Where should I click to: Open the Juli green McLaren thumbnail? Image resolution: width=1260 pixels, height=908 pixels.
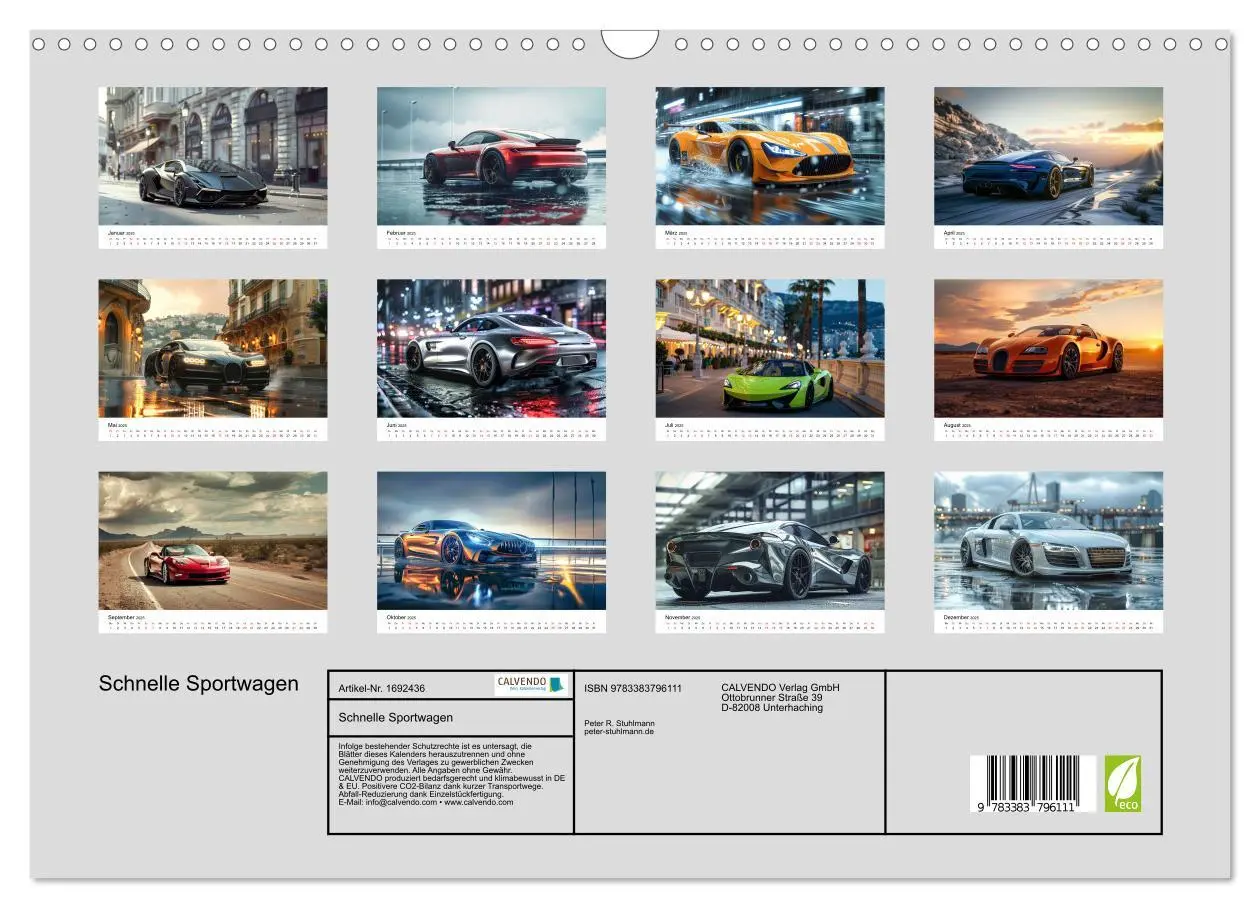[770, 348]
